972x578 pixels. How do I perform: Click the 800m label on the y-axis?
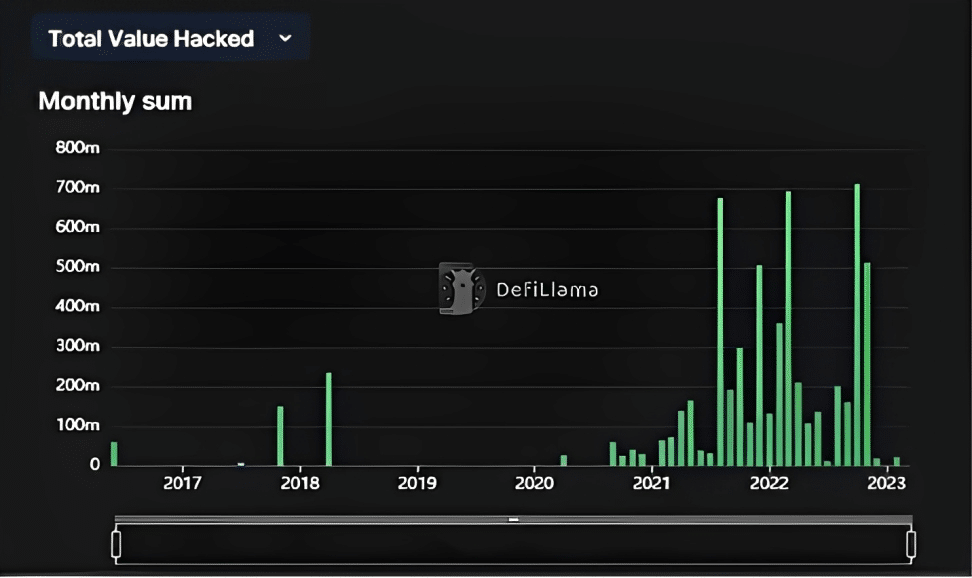pos(77,148)
